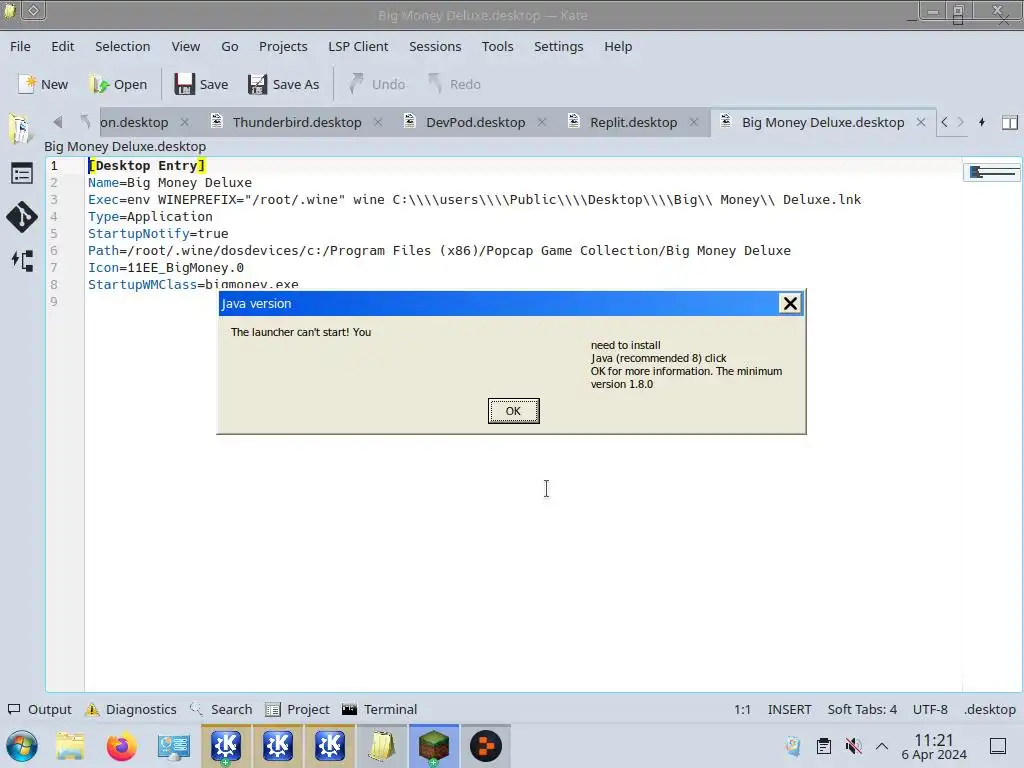Switch to the Replit.desktop tab
The image size is (1024, 768).
(633, 122)
